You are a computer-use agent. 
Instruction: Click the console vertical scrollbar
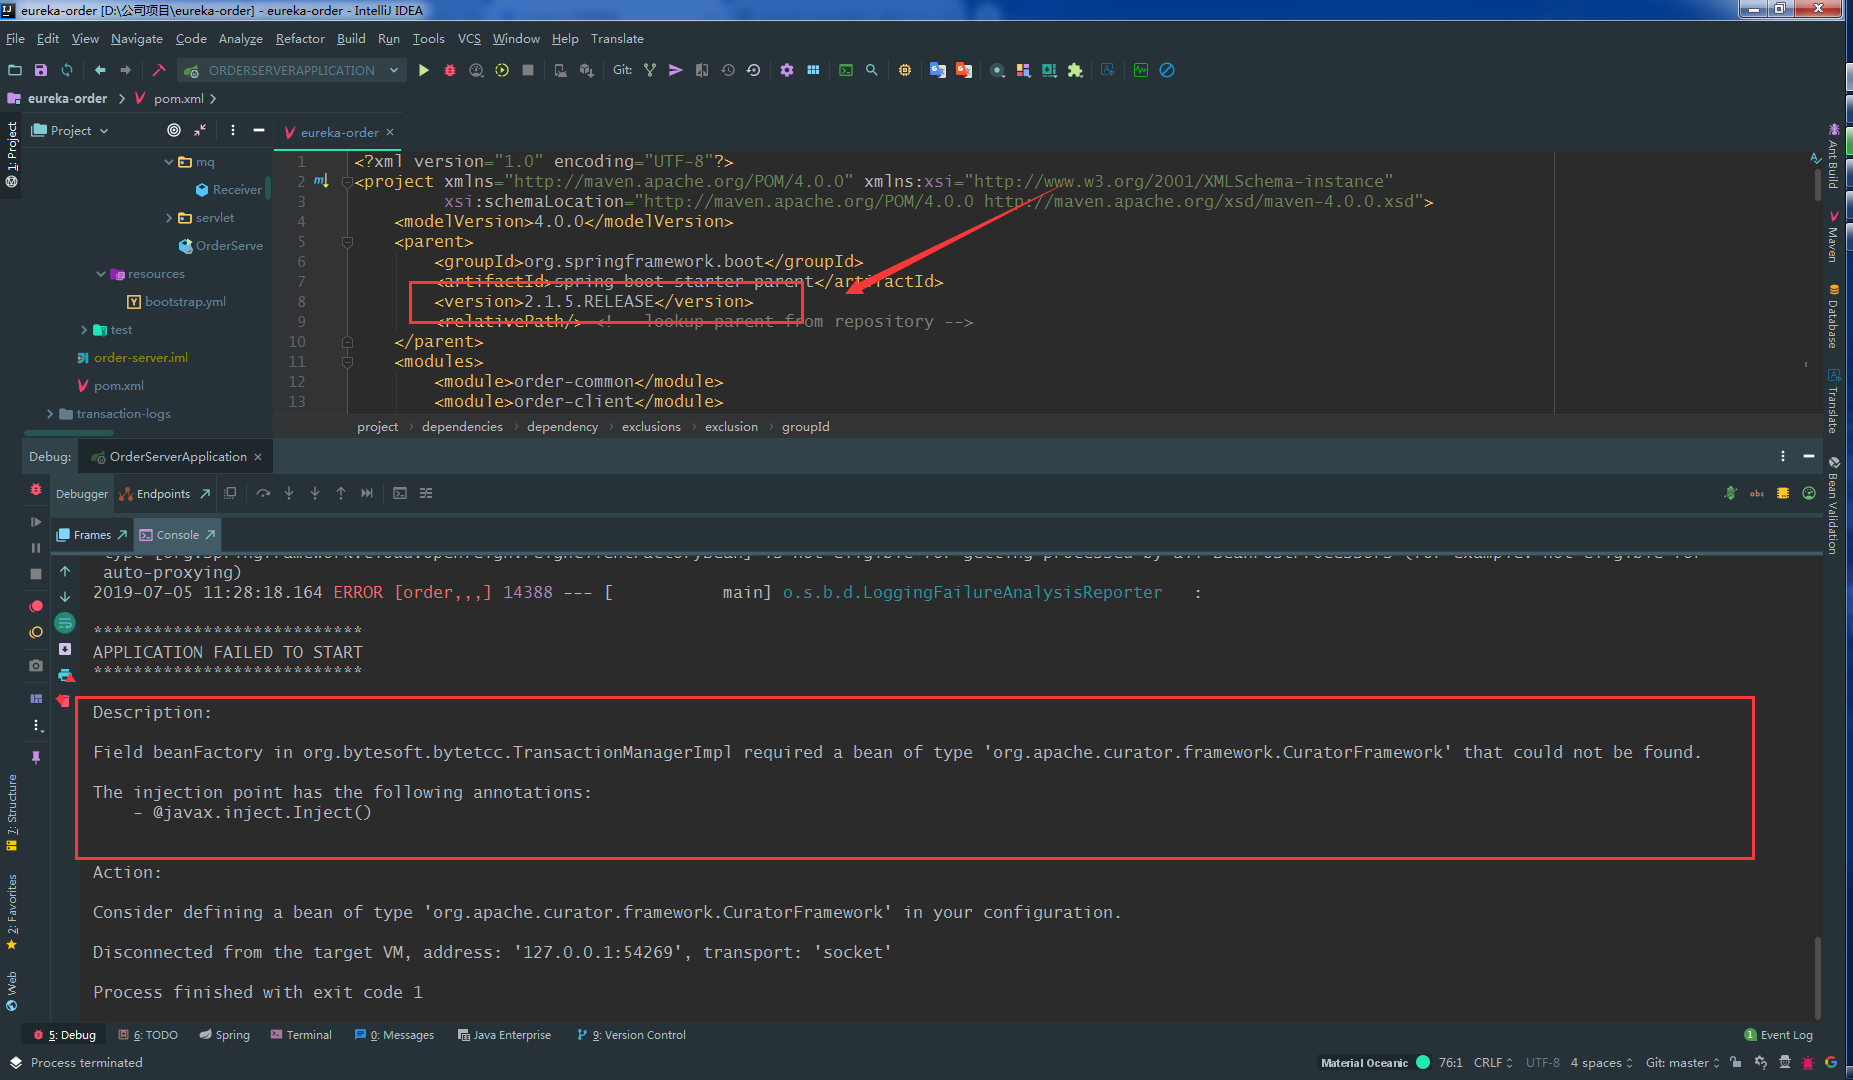click(x=1818, y=978)
